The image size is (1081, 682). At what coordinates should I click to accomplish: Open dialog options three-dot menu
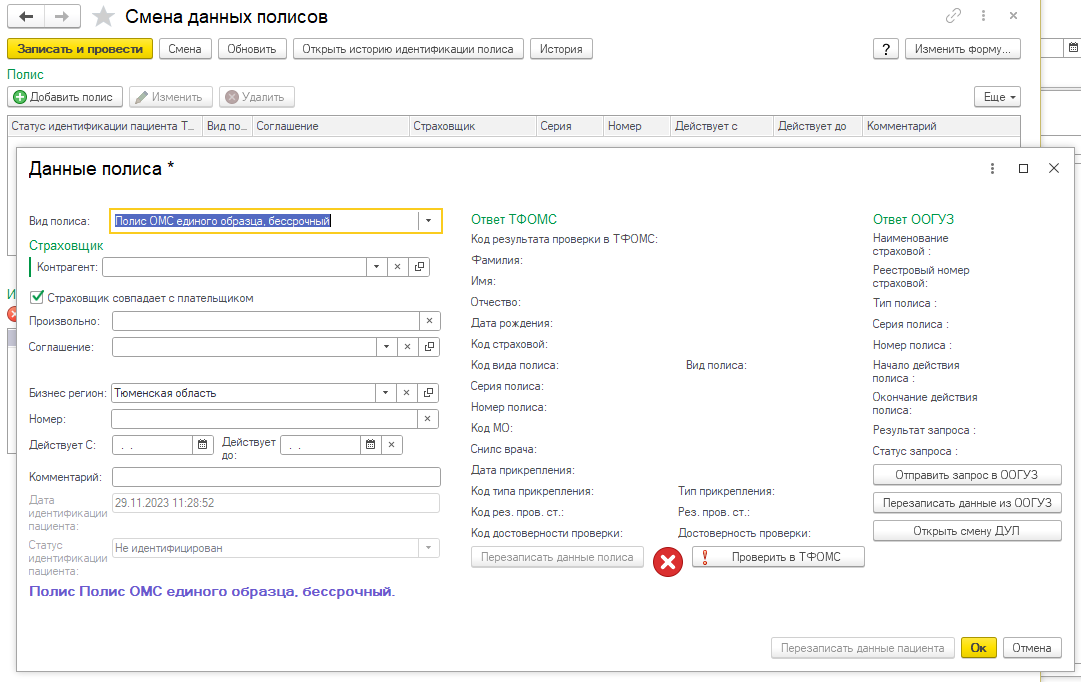click(992, 169)
